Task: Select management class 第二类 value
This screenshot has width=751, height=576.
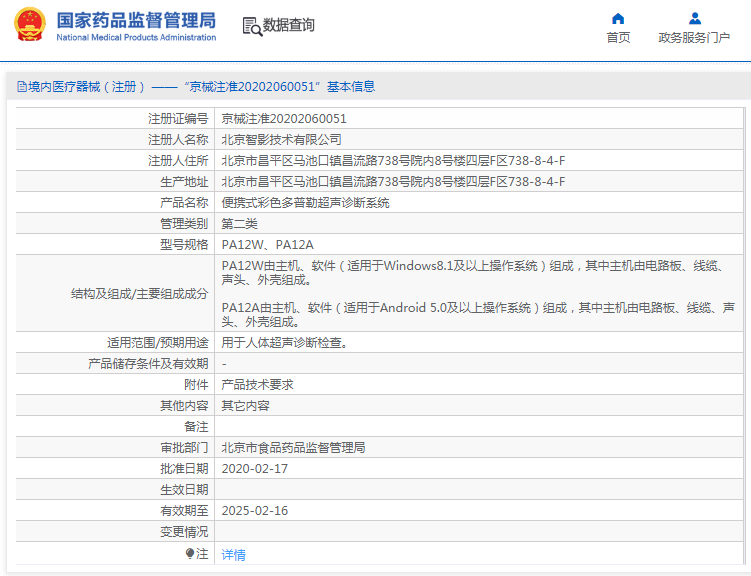Action: point(239,224)
